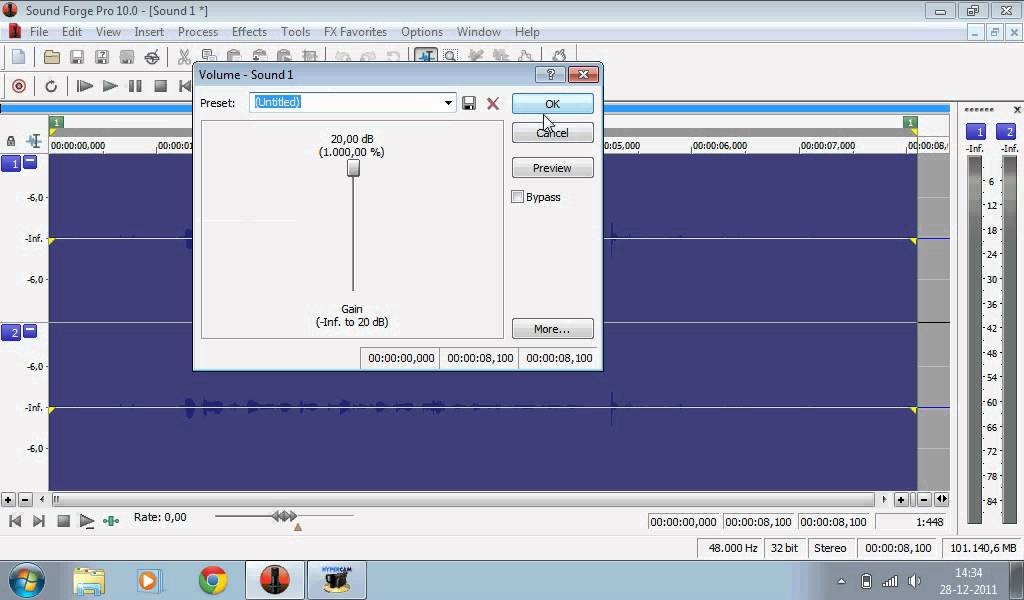
Task: Open the Edit menu
Action: (x=72, y=31)
